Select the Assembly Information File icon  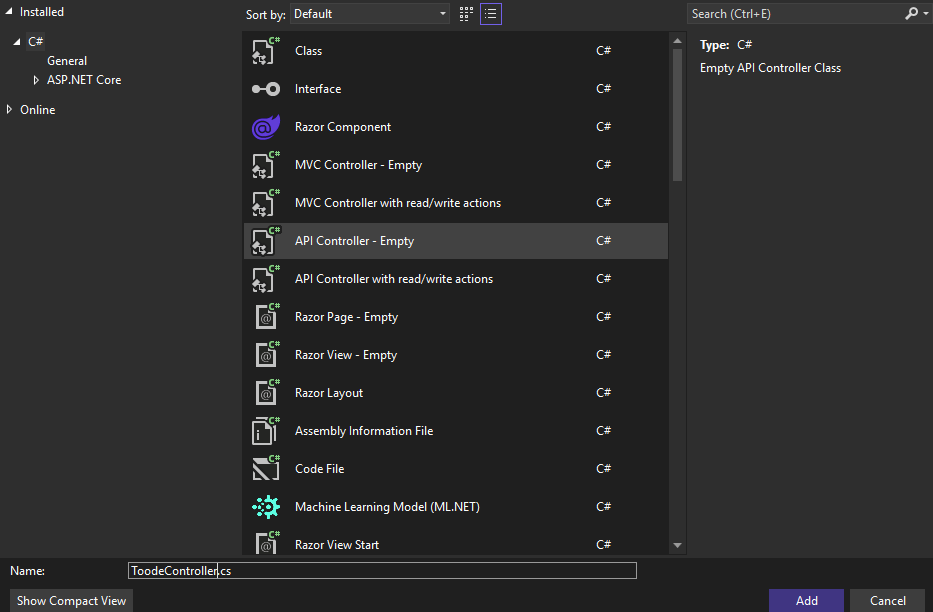265,431
